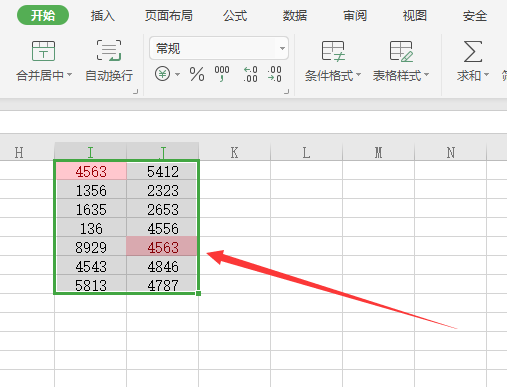This screenshot has height=387, width=507.
Task: Select cell containing 1635
Action: pyautogui.click(x=91, y=209)
